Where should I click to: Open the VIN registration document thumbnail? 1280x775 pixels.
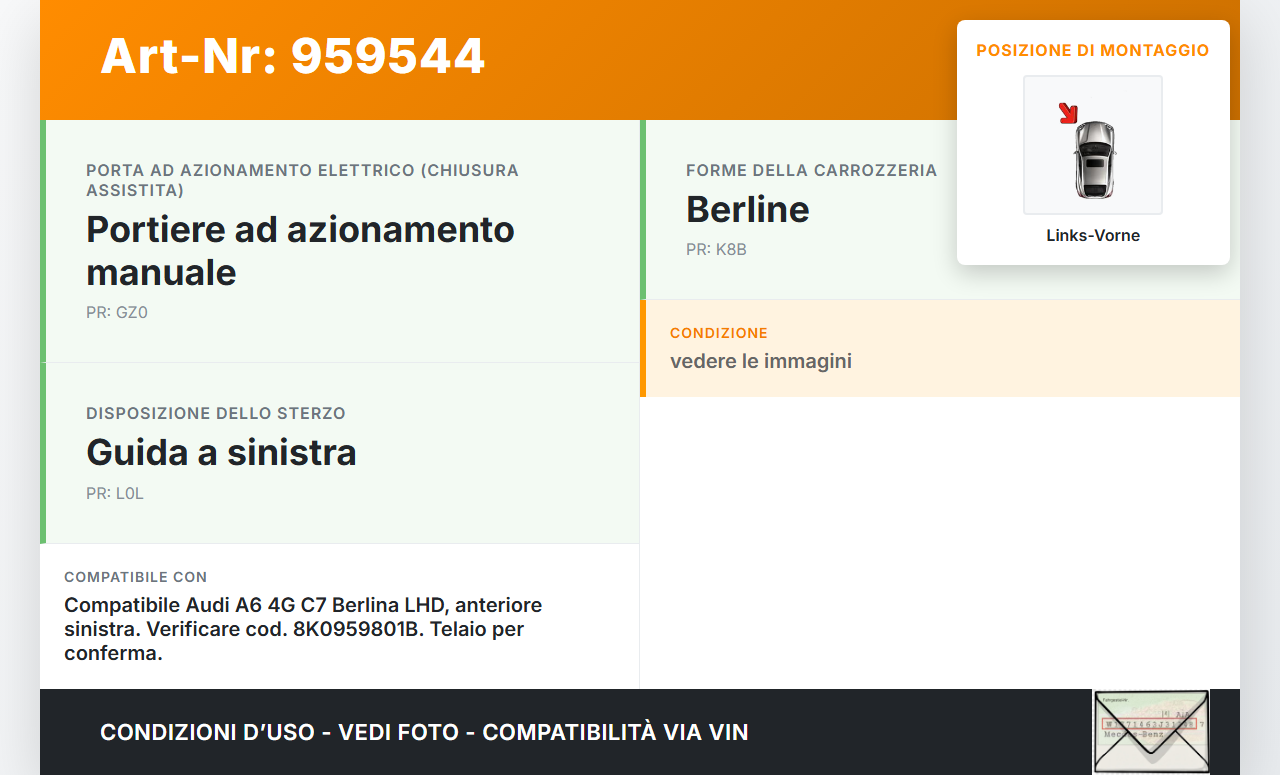point(1151,732)
